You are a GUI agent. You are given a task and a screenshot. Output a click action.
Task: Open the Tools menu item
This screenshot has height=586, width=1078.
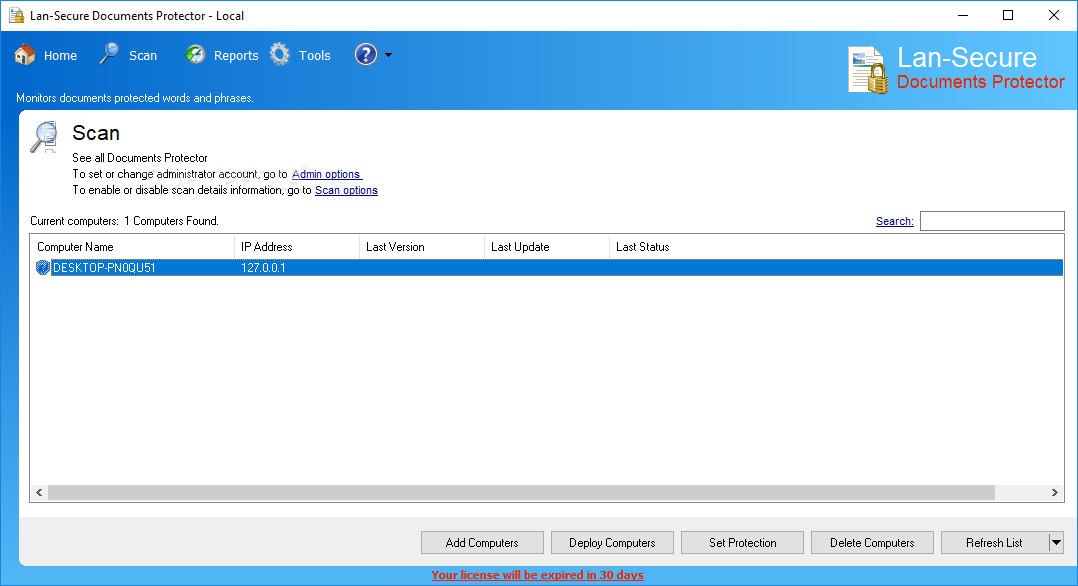[314, 56]
